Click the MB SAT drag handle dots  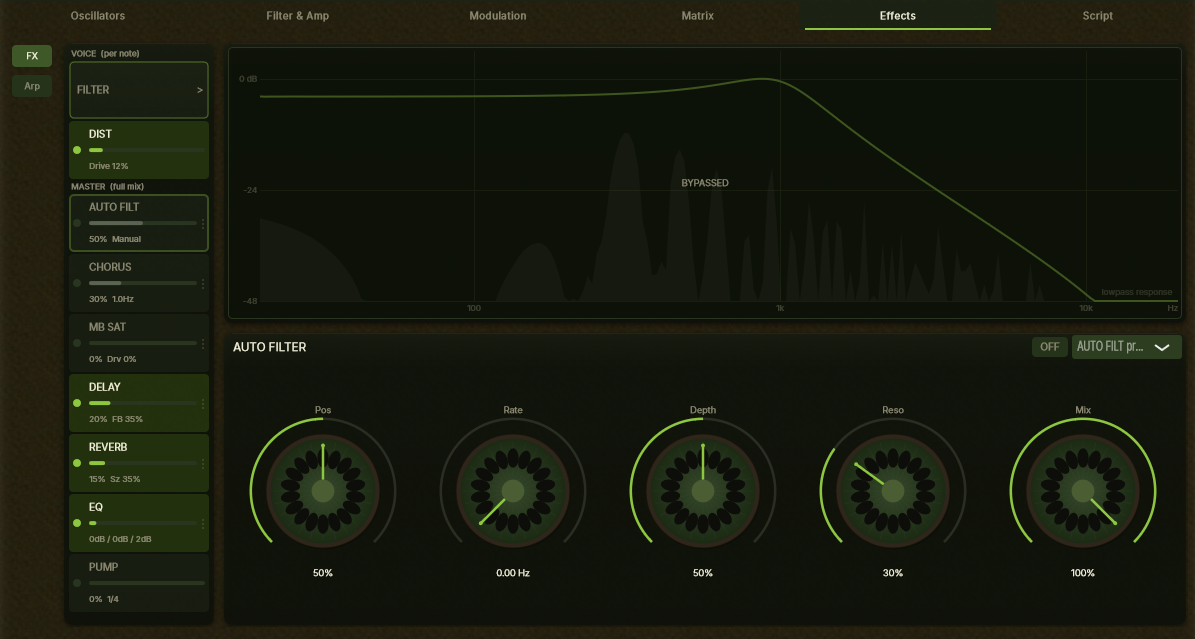pos(203,343)
